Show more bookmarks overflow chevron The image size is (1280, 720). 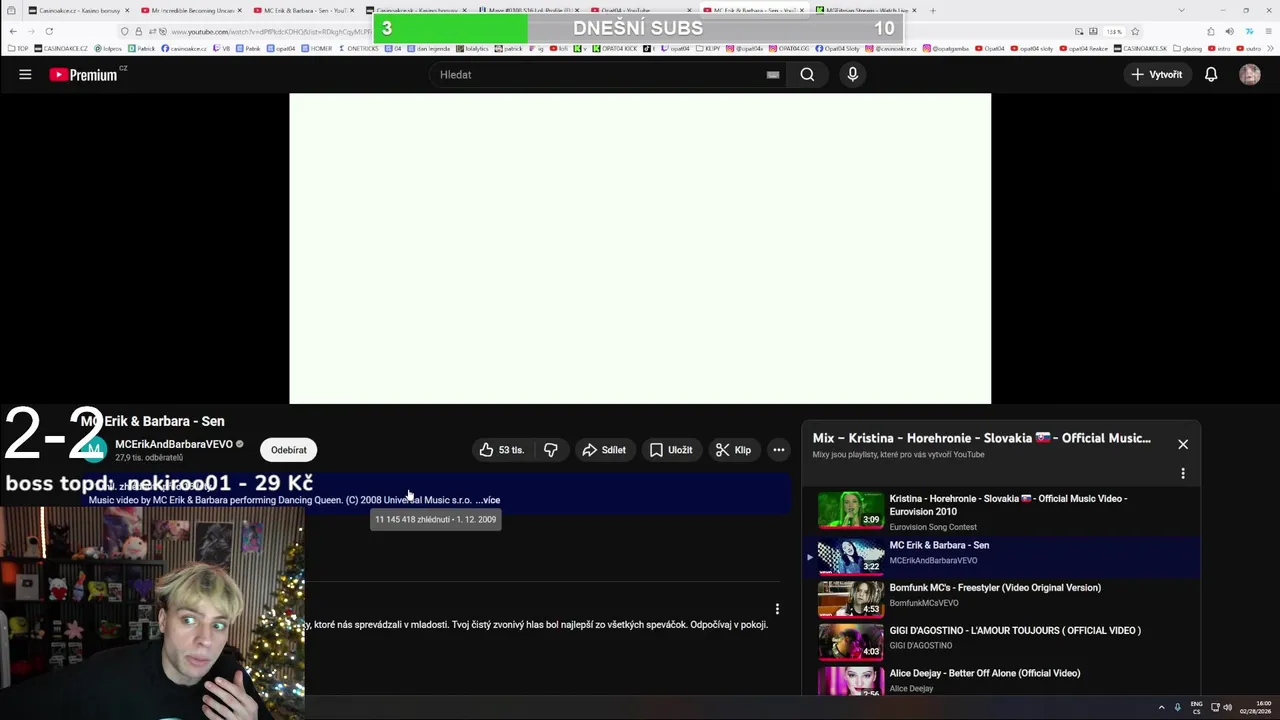click(x=1269, y=48)
